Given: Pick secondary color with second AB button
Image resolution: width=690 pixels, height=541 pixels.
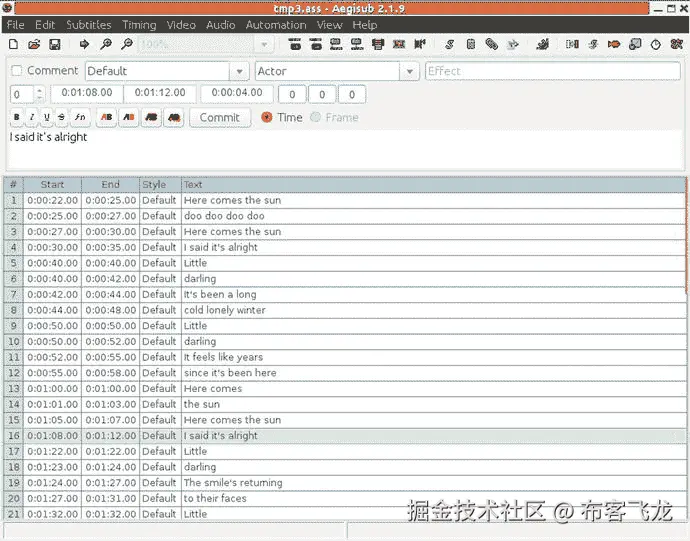Looking at the screenshot, I should pos(128,117).
